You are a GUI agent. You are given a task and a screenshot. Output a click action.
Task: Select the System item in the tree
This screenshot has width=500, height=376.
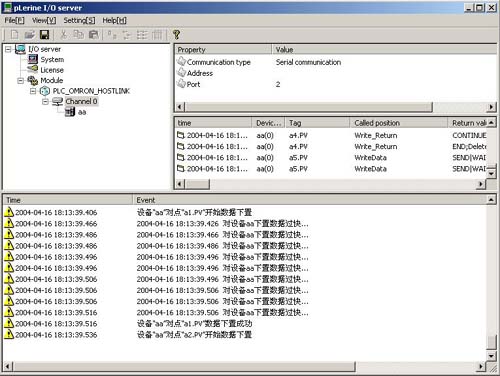(52, 60)
